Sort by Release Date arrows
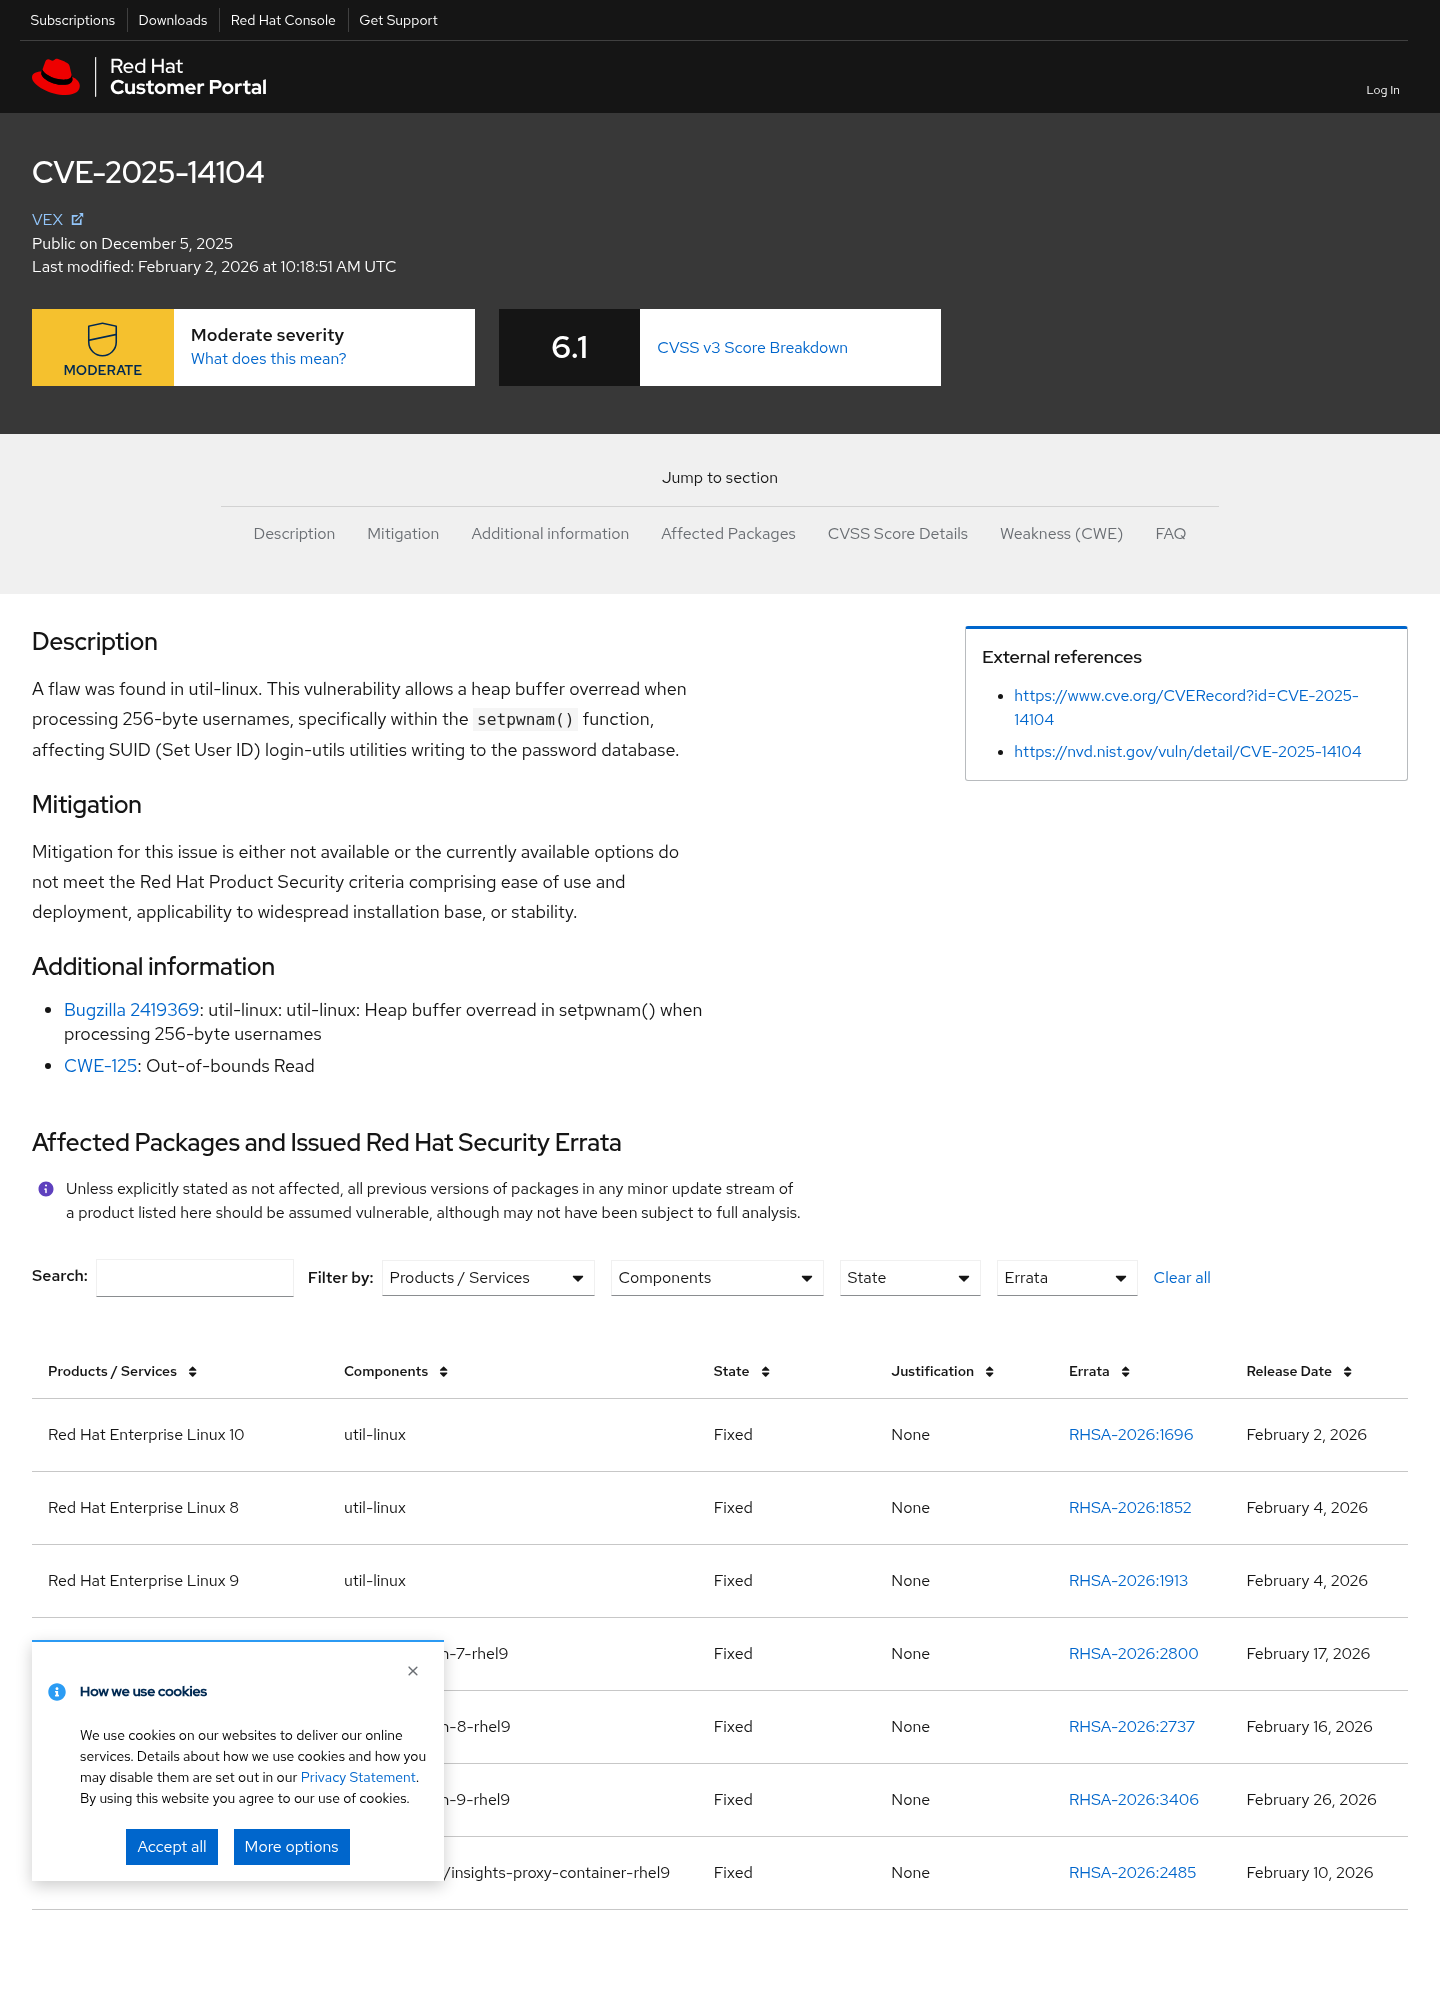1440x2000 pixels. (x=1348, y=1372)
